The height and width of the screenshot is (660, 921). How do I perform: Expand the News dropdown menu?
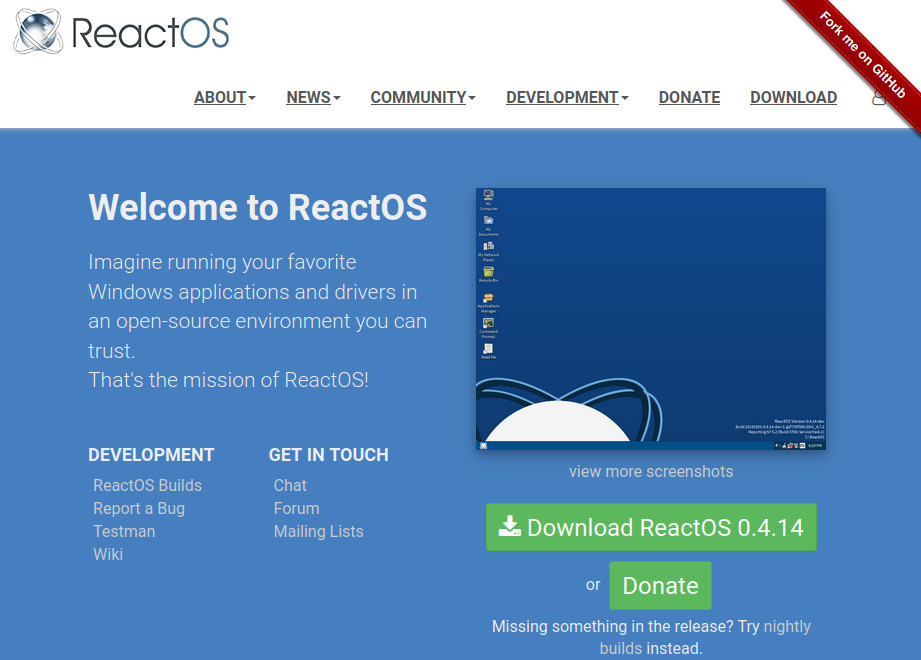point(313,97)
